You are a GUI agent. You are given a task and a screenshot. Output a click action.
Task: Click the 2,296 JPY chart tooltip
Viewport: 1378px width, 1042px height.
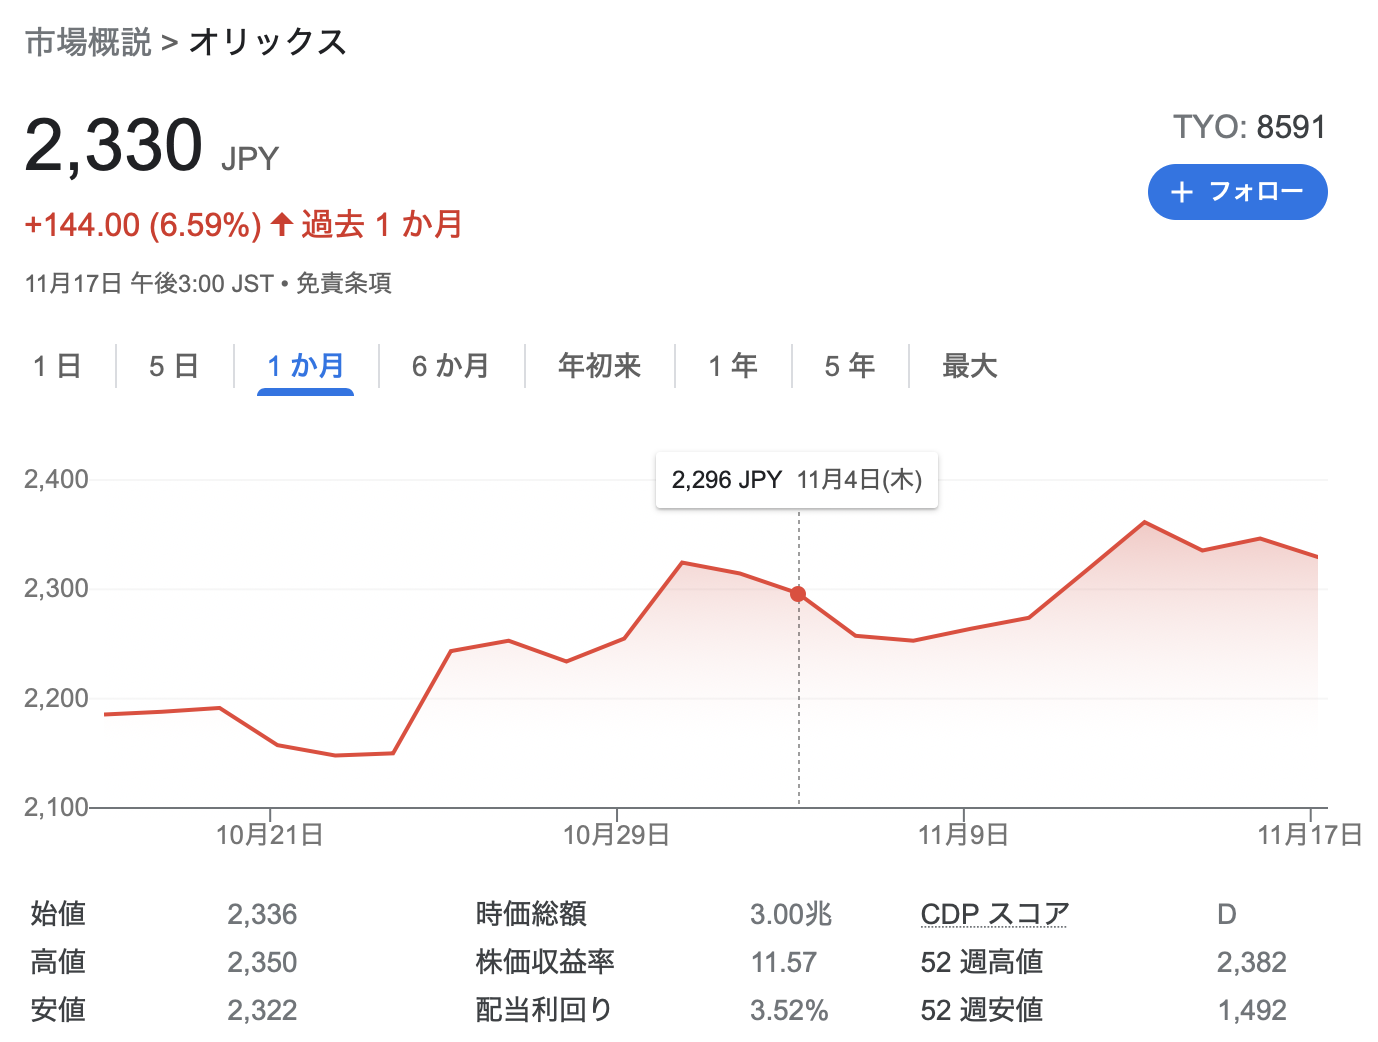tap(797, 480)
